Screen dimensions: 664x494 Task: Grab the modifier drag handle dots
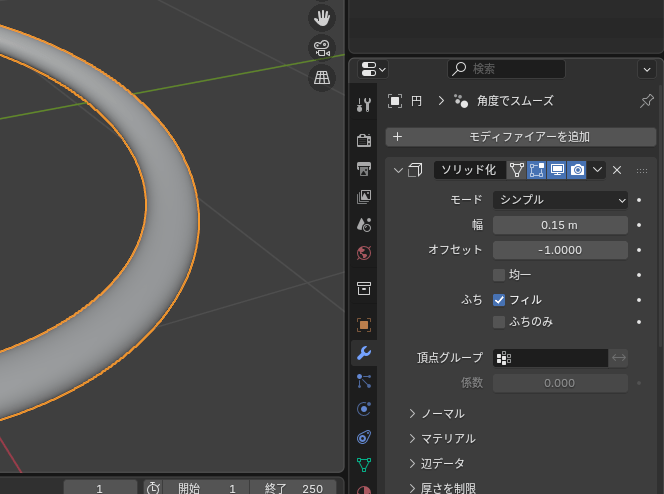coord(642,171)
